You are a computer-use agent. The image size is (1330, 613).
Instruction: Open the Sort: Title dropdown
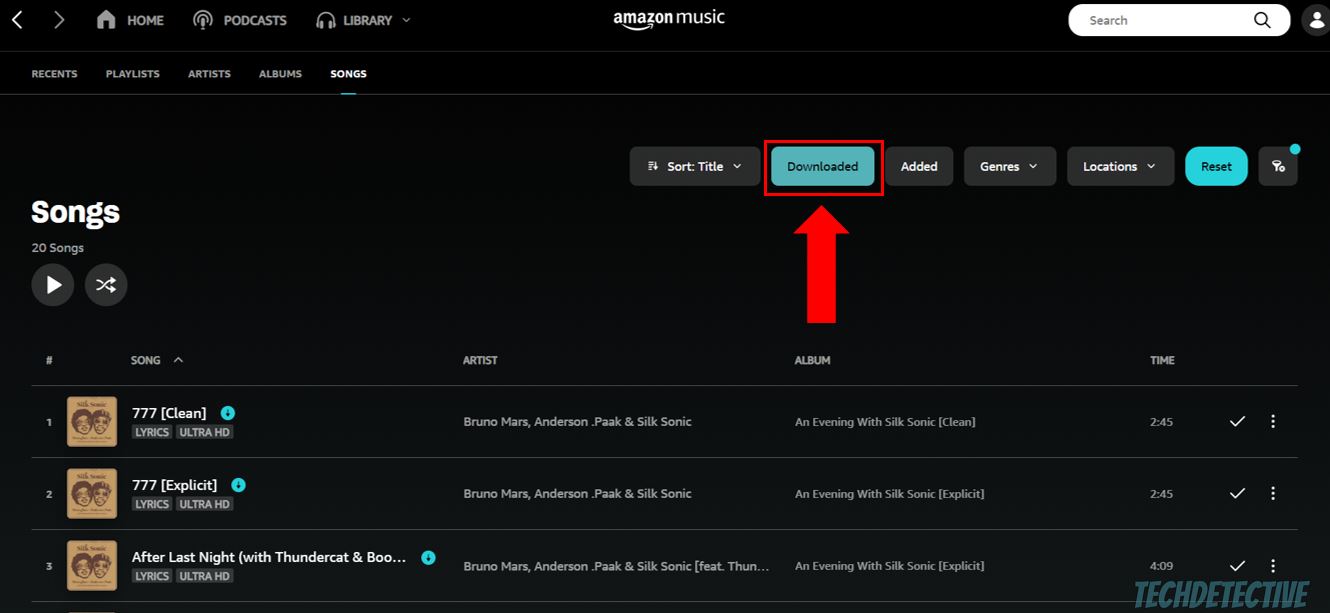coord(694,166)
